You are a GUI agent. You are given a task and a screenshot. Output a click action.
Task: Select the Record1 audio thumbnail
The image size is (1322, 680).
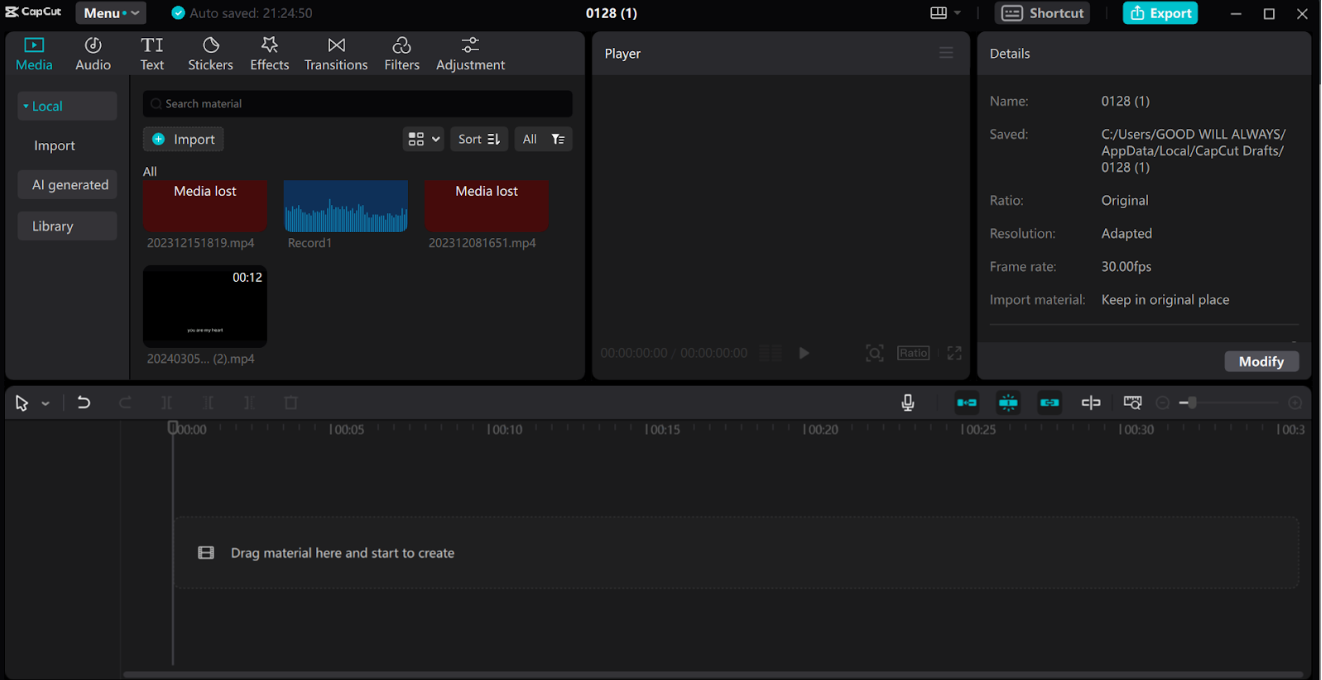click(x=346, y=205)
